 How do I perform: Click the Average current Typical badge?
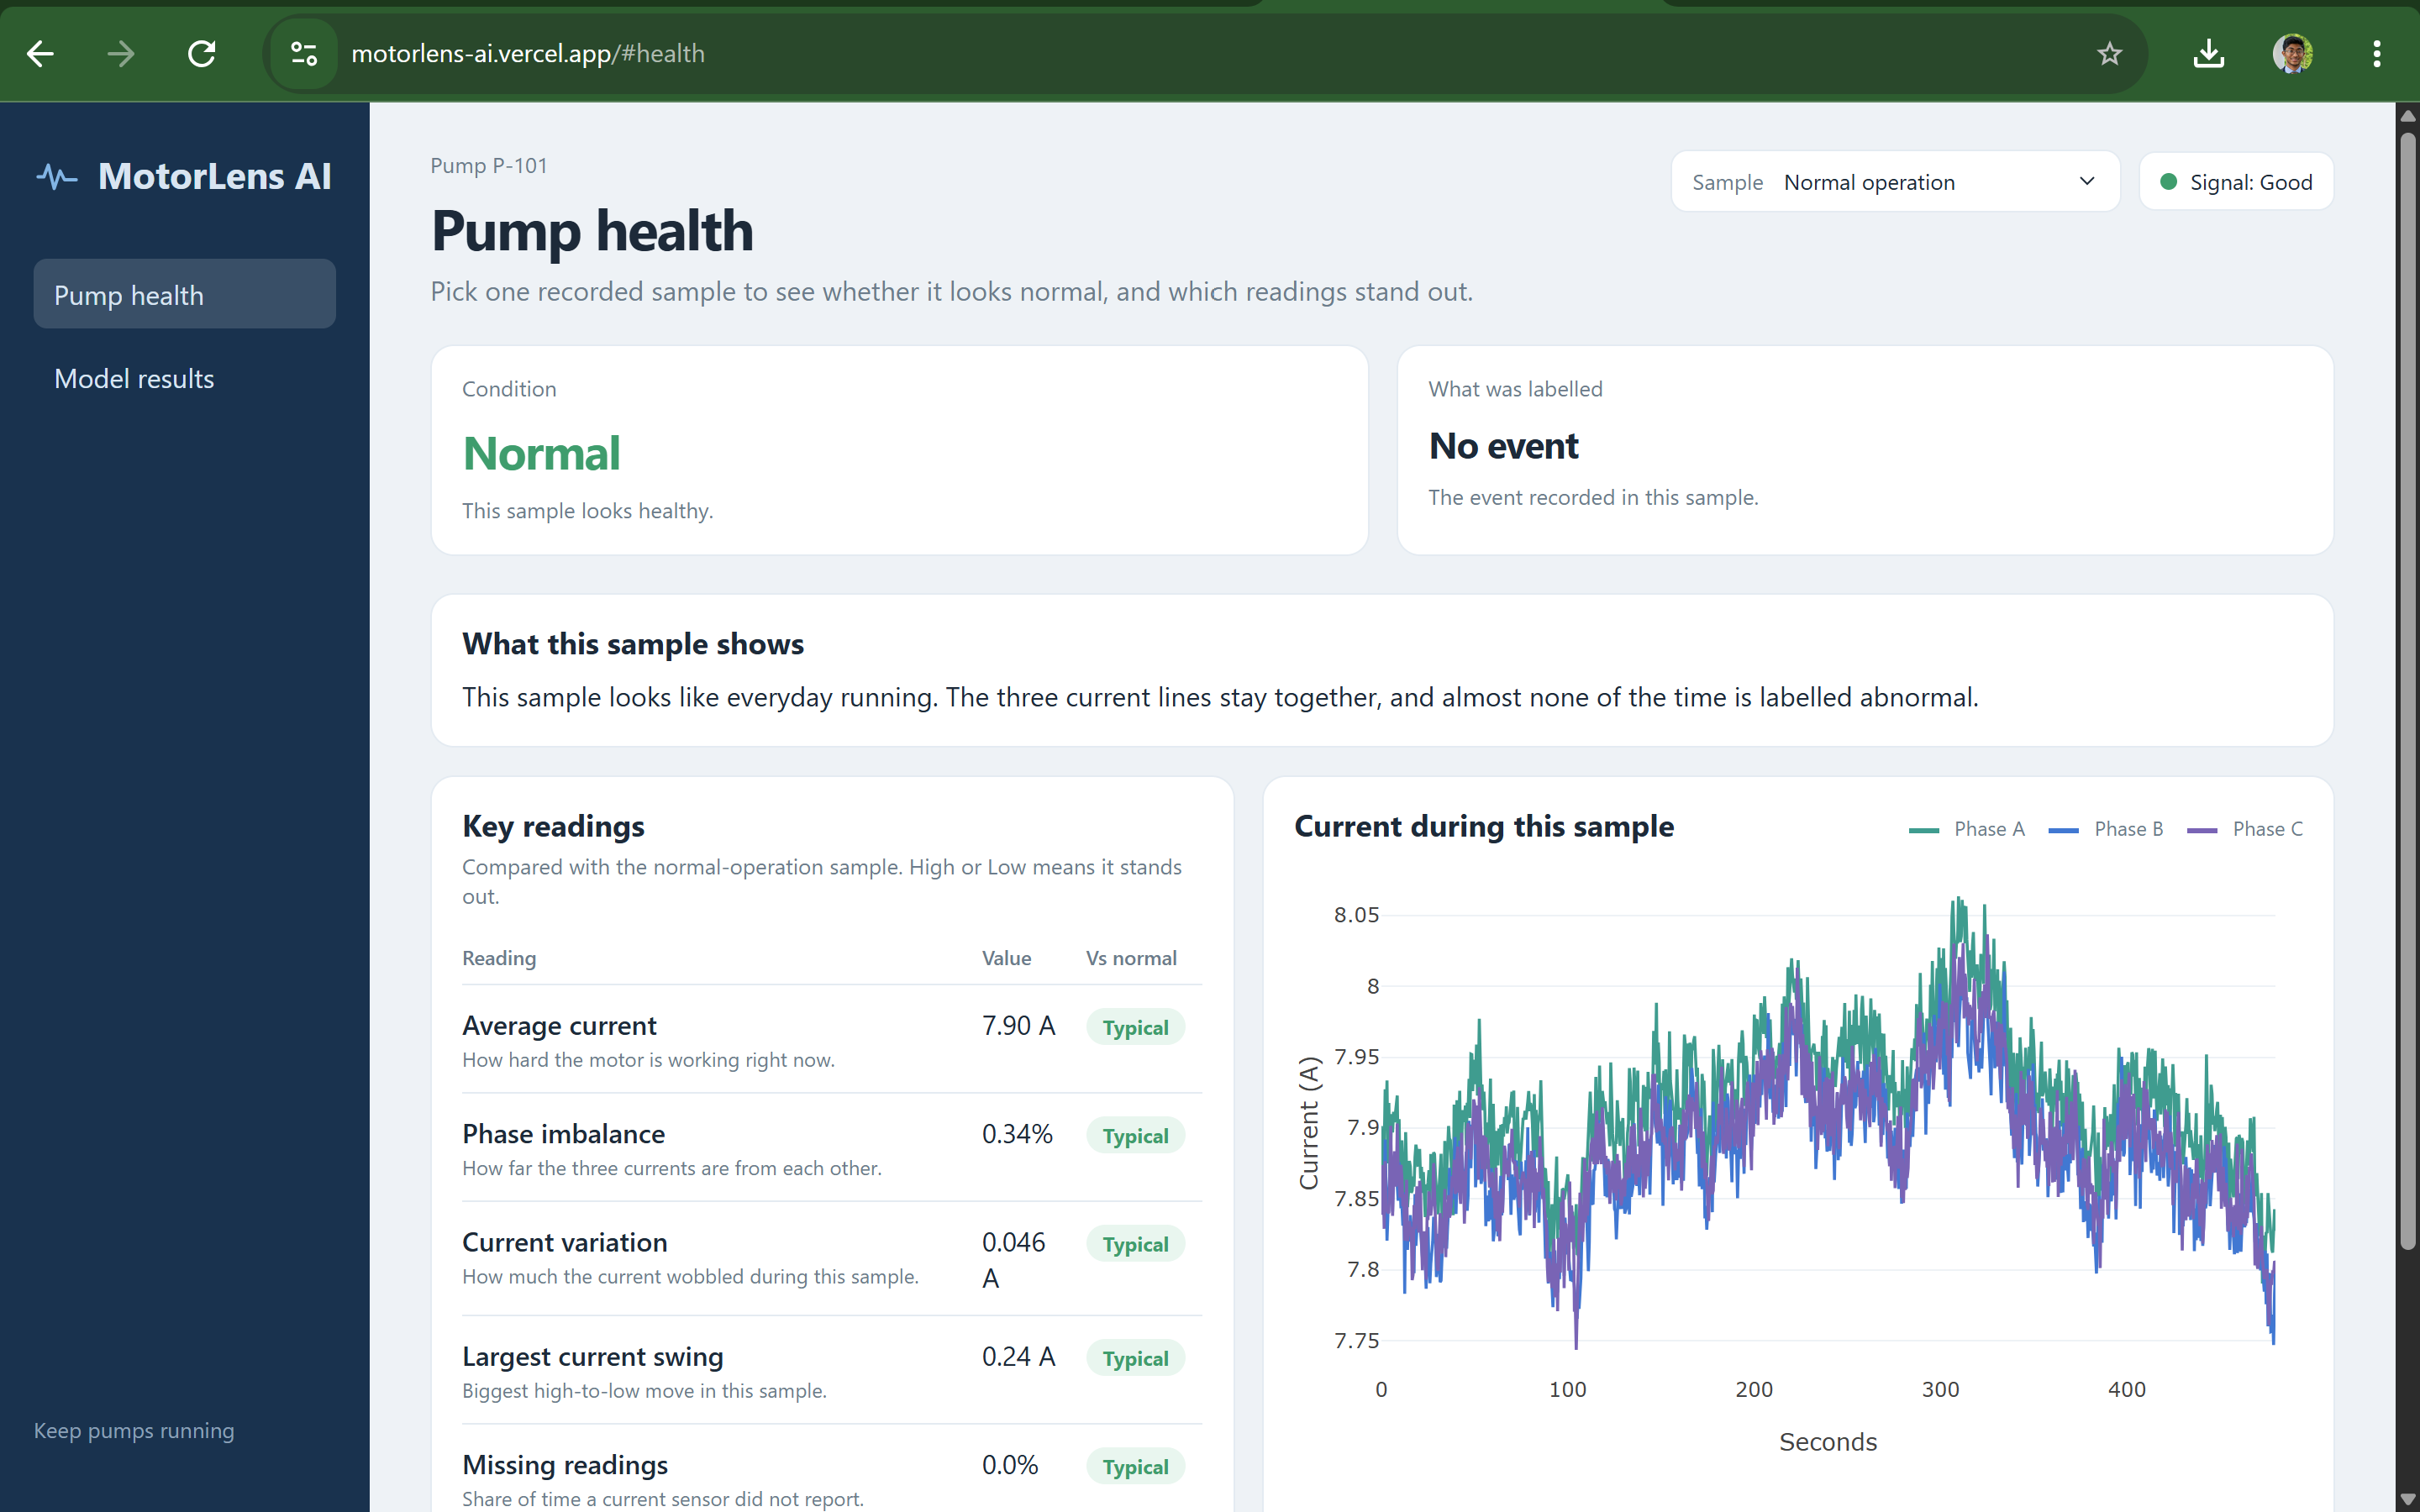(x=1135, y=1027)
